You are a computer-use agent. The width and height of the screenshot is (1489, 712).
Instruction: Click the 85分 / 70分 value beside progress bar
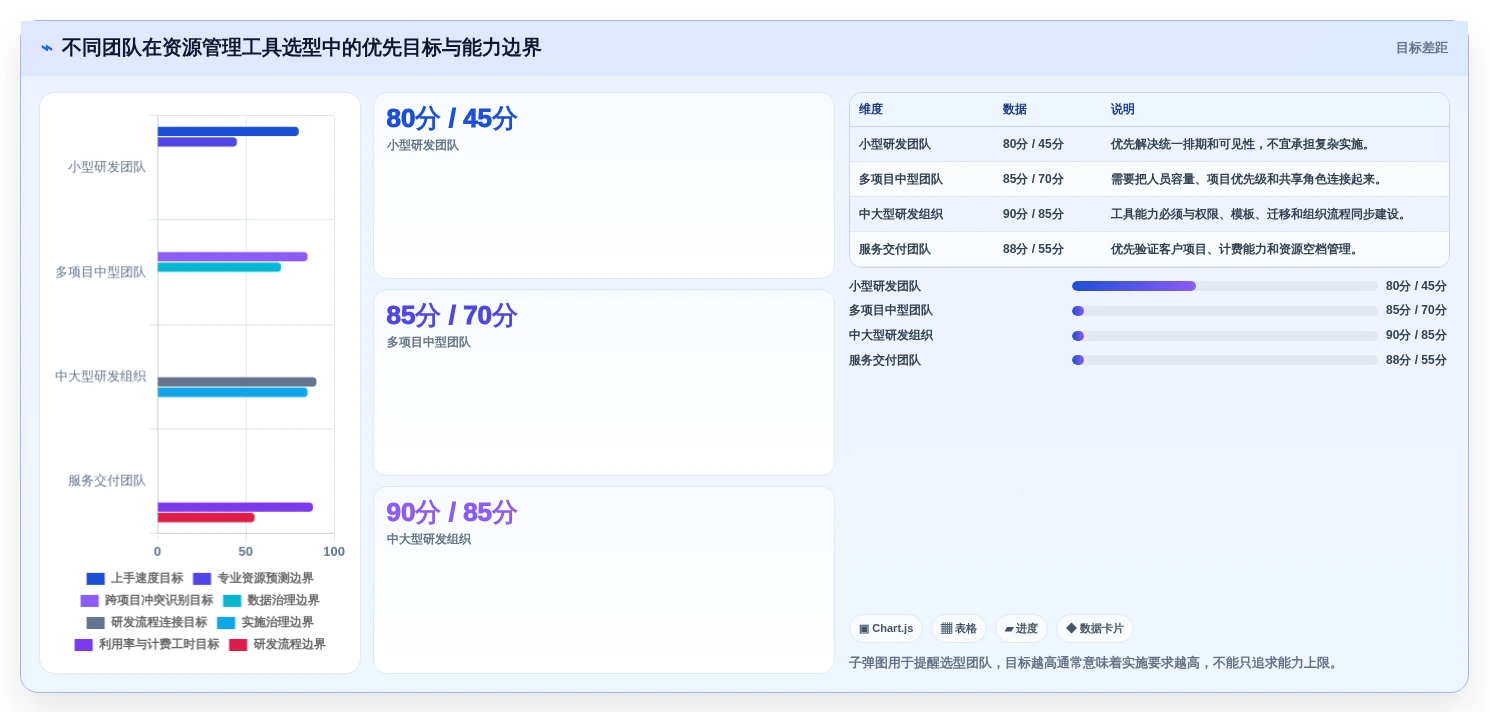point(1416,311)
